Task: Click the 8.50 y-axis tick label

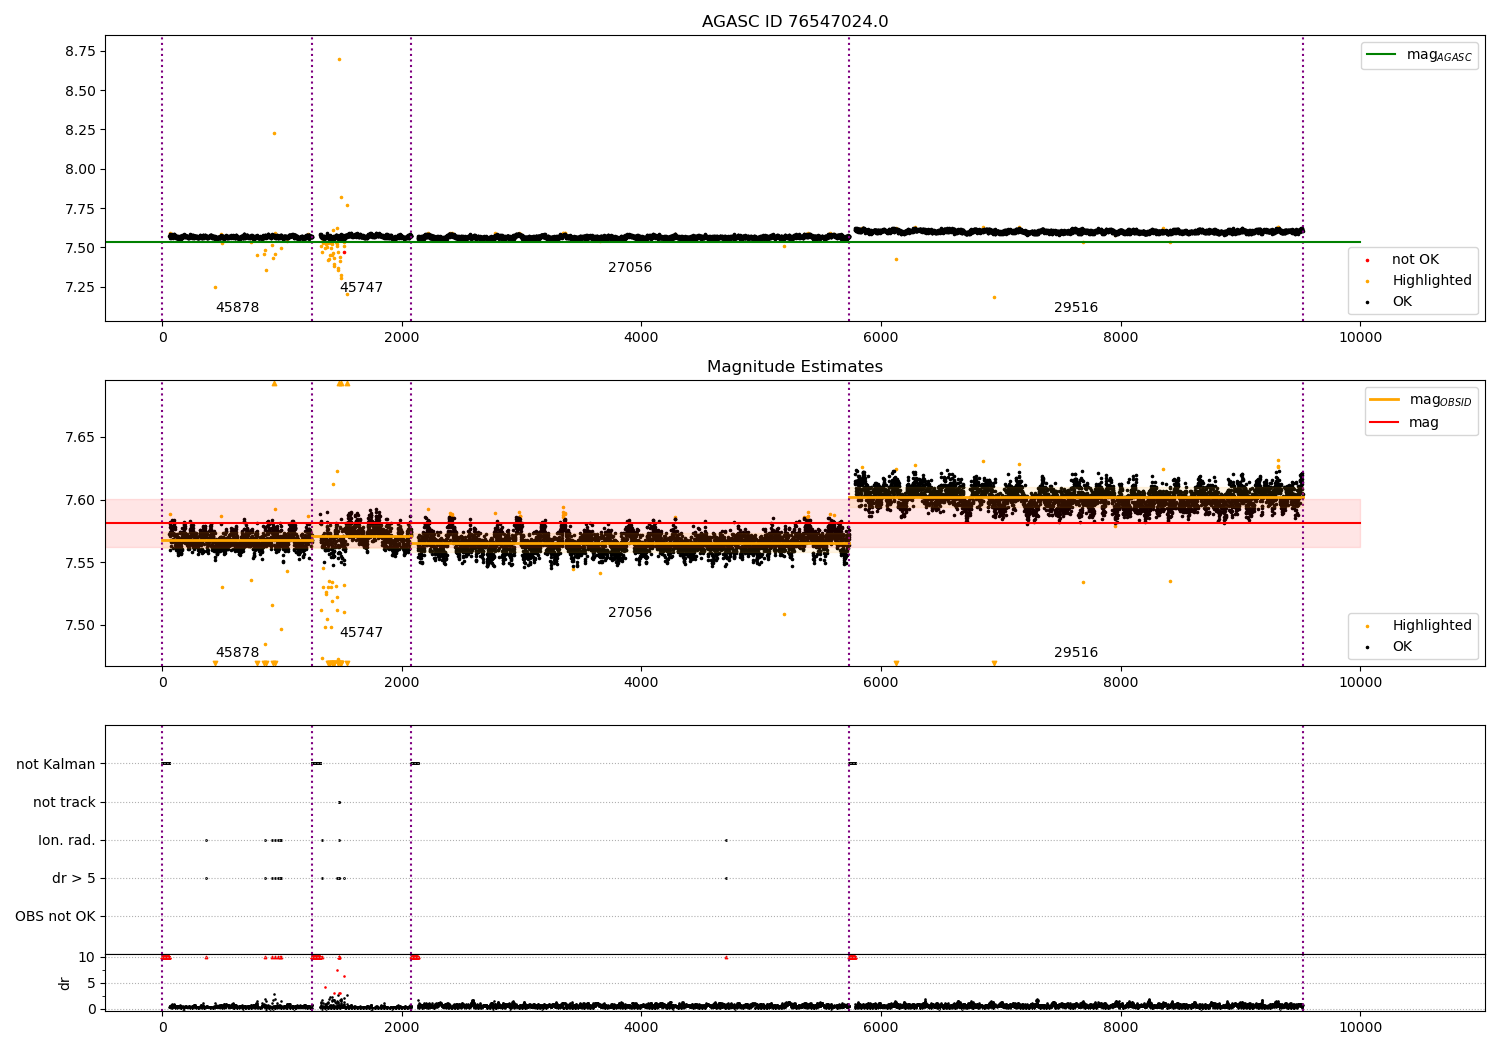Action: [x=80, y=91]
